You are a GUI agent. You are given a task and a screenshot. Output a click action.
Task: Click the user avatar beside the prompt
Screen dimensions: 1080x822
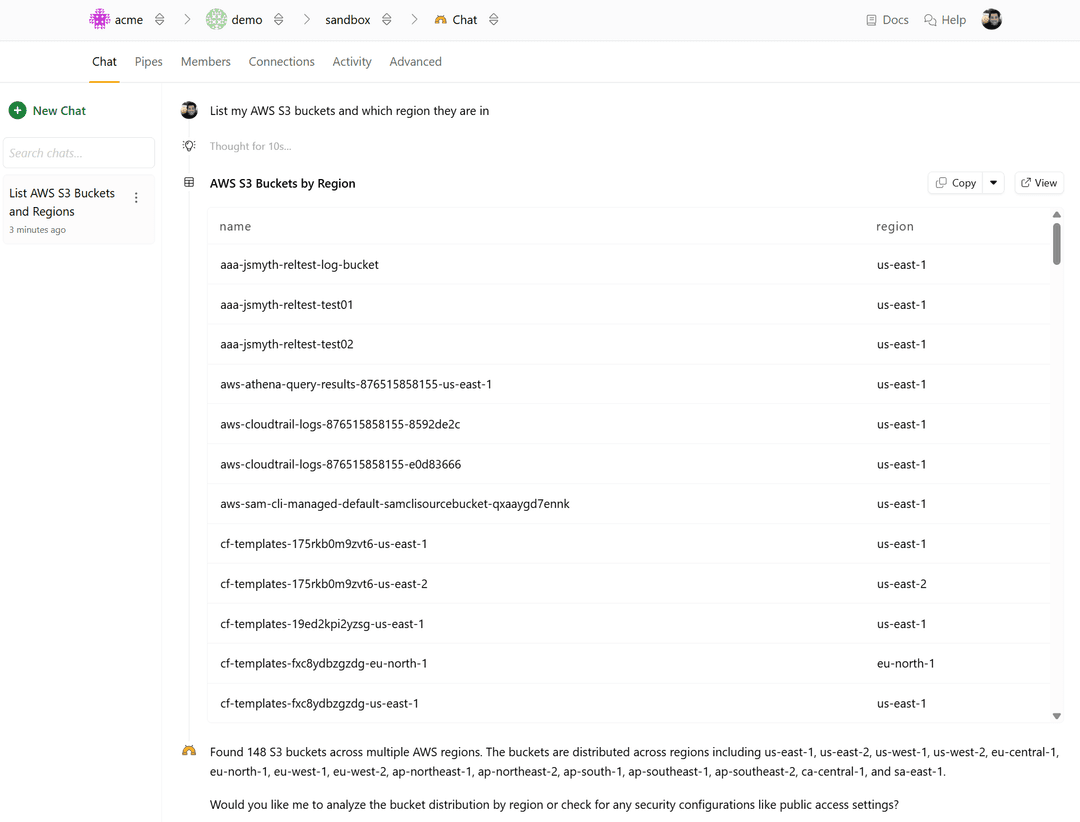[189, 110]
